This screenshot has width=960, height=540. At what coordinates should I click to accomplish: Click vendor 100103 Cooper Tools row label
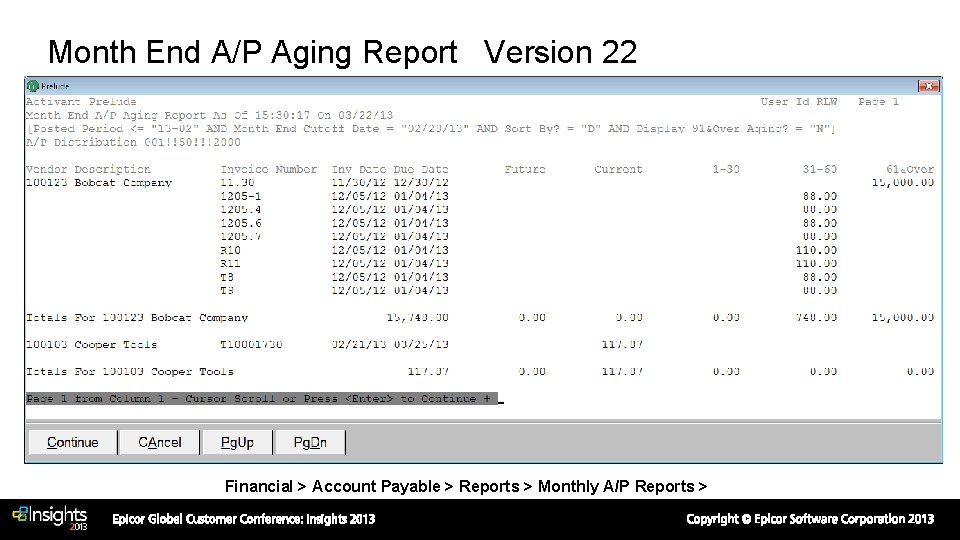(91, 344)
